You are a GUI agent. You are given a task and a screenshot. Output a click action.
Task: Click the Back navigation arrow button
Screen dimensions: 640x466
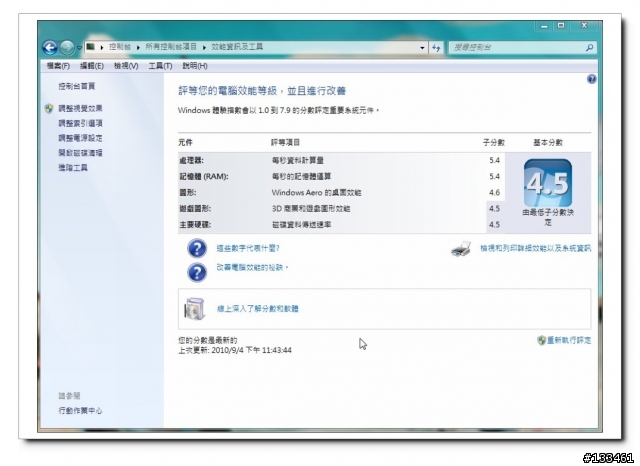pos(50,48)
